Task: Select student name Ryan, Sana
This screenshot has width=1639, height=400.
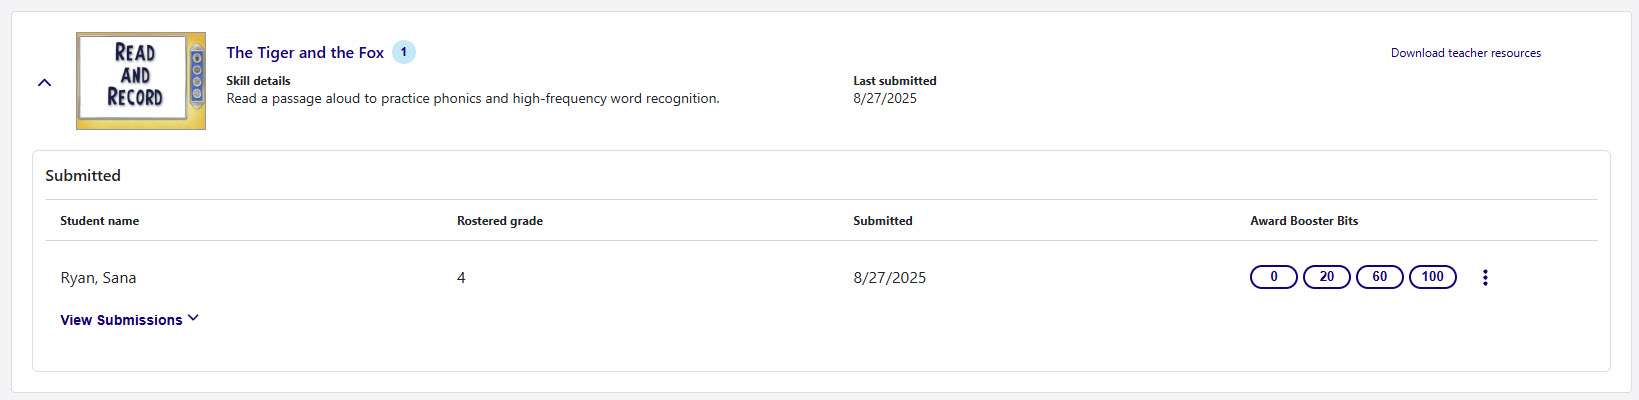Action: tap(98, 278)
